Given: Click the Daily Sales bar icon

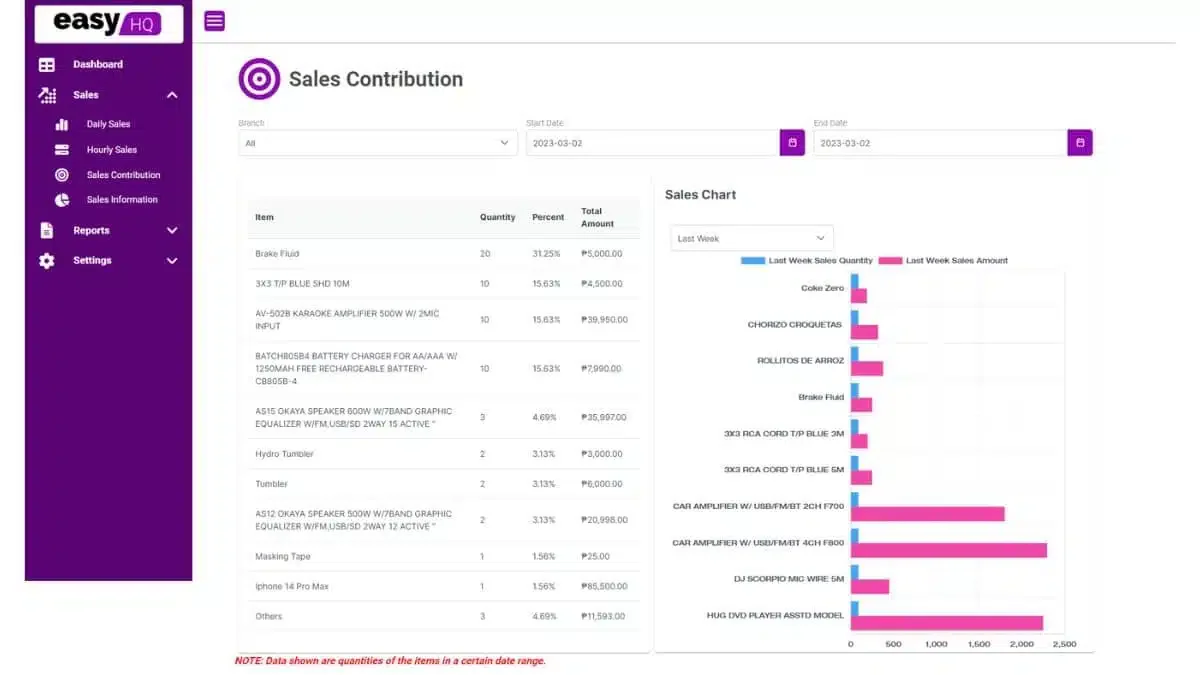Looking at the screenshot, I should coord(62,125).
